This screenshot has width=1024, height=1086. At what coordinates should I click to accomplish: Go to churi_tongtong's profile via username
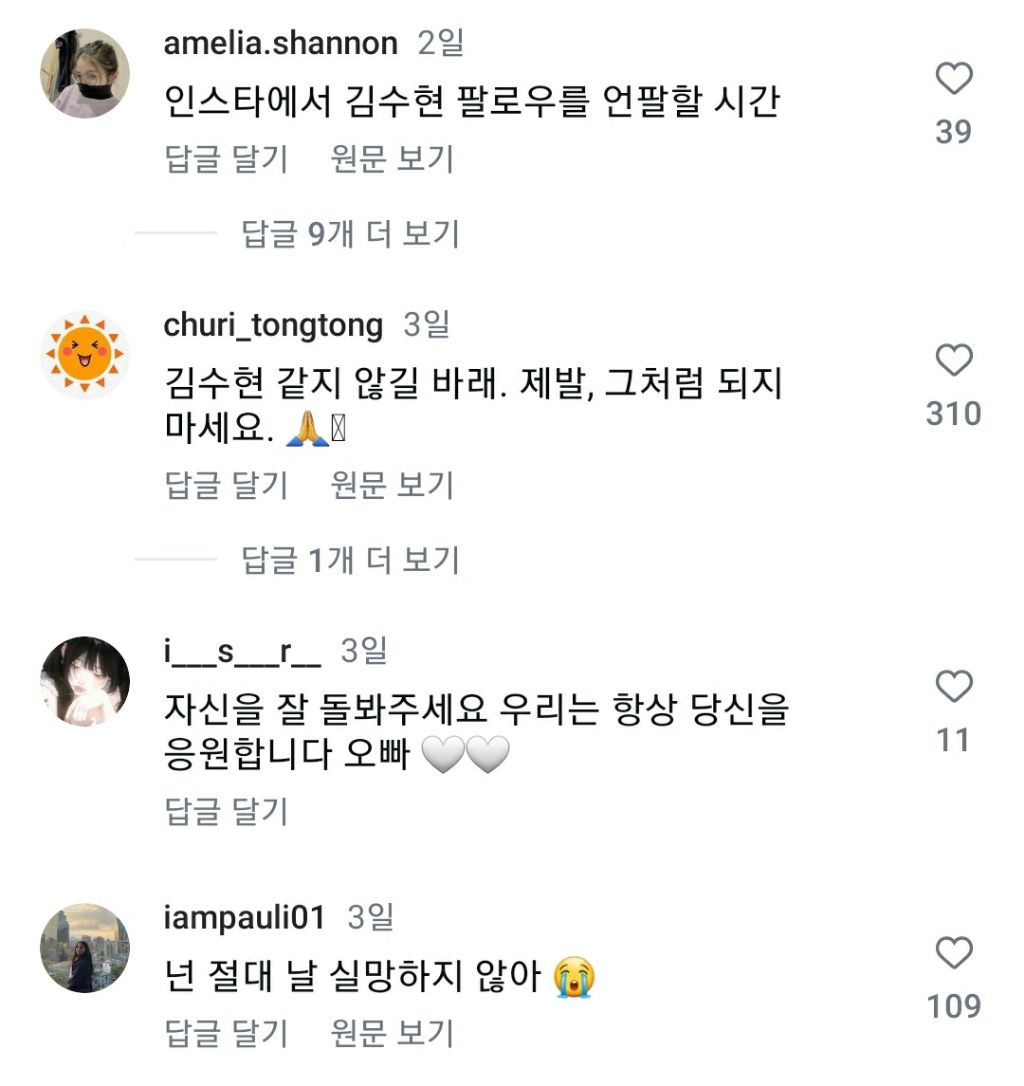pyautogui.click(x=273, y=326)
